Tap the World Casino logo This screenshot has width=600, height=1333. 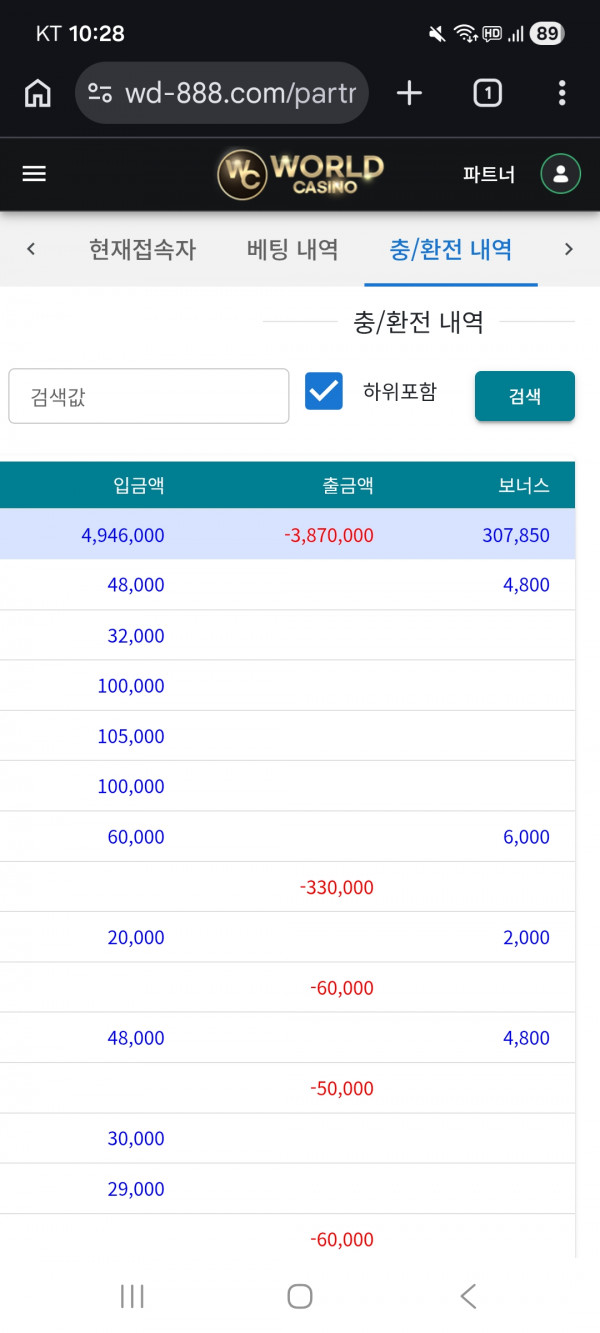click(x=300, y=174)
